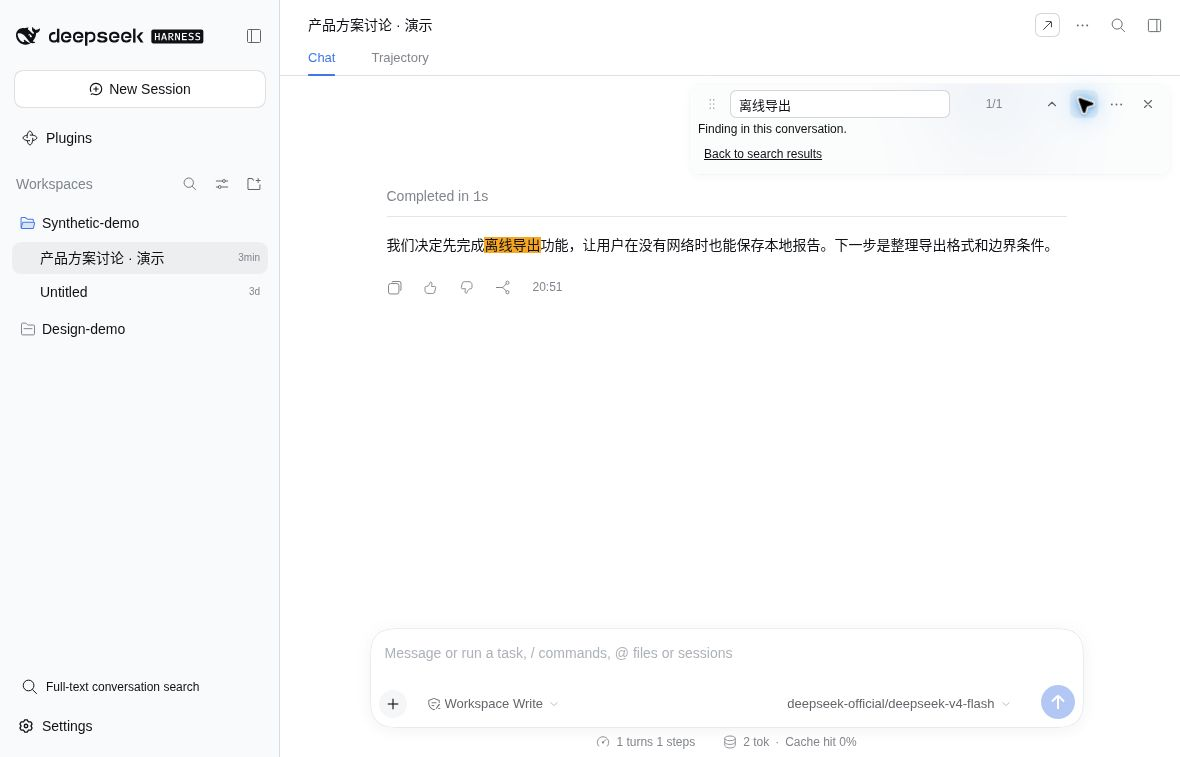Share the response with share icon
Image resolution: width=1180 pixels, height=757 pixels.
503,287
